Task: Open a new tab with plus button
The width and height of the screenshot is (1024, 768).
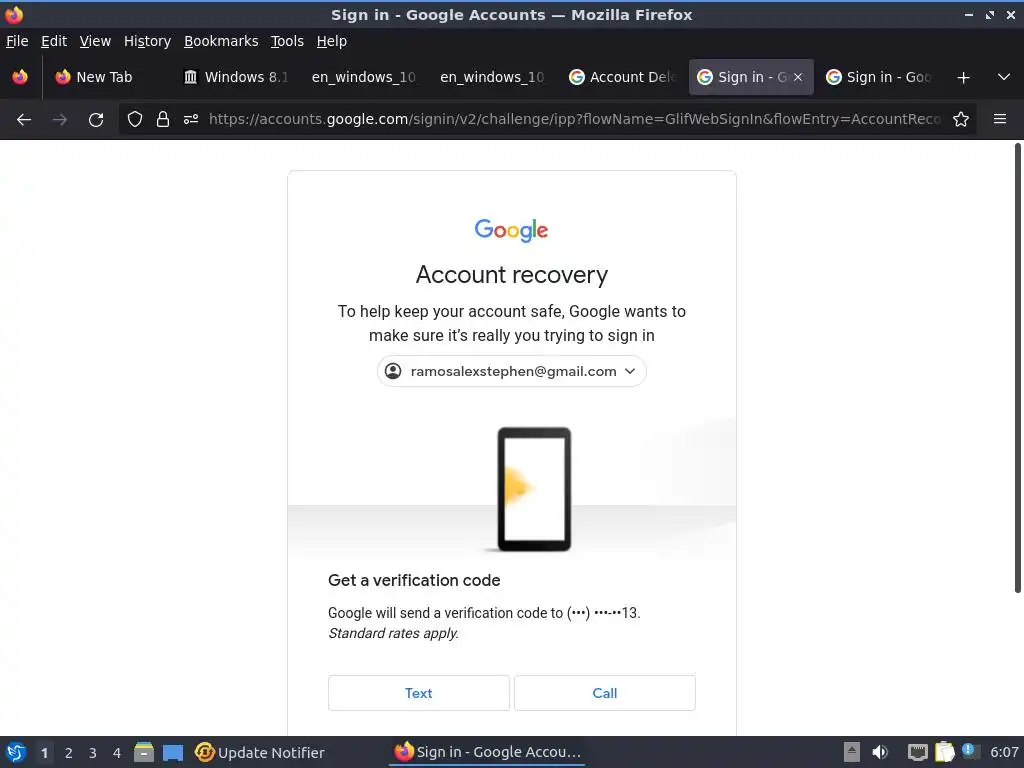Action: [x=963, y=78]
